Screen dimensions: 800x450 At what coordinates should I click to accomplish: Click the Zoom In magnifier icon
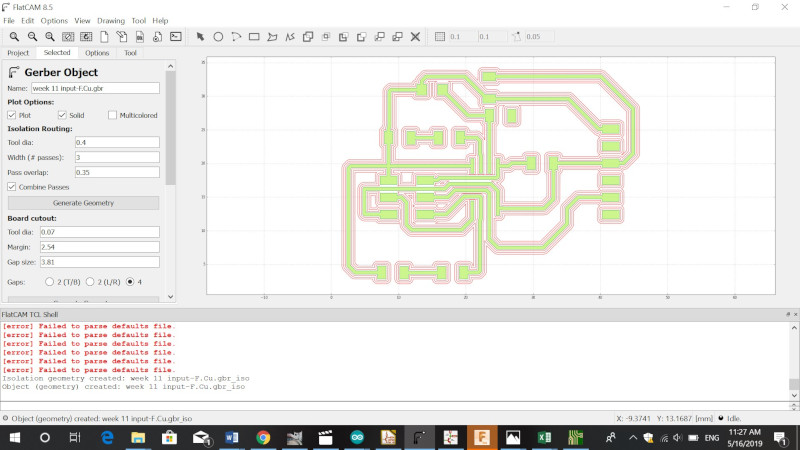[50, 37]
